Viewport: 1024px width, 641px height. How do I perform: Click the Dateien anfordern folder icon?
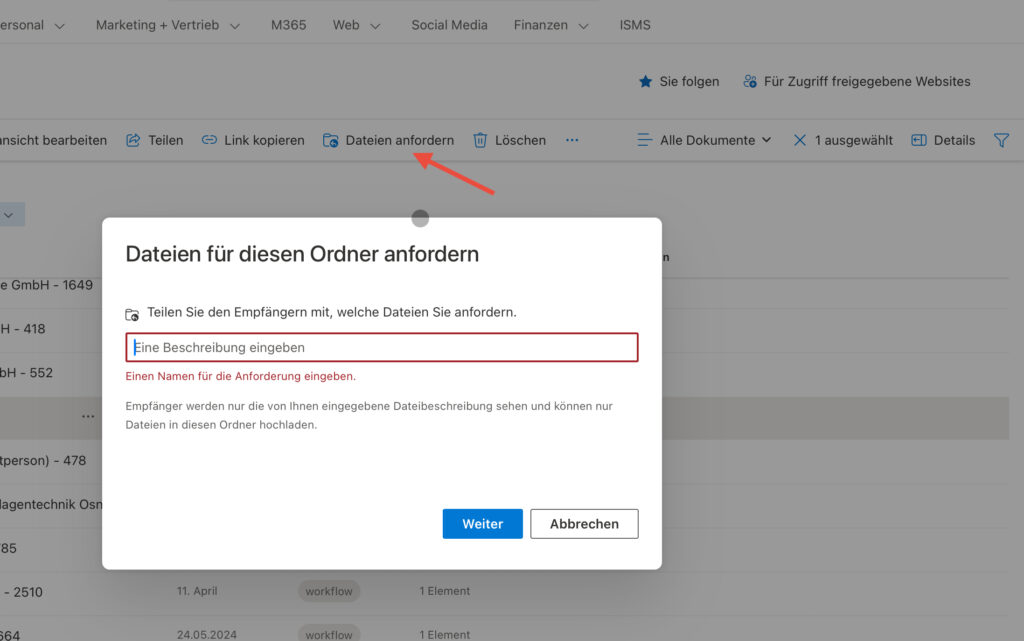tap(330, 141)
